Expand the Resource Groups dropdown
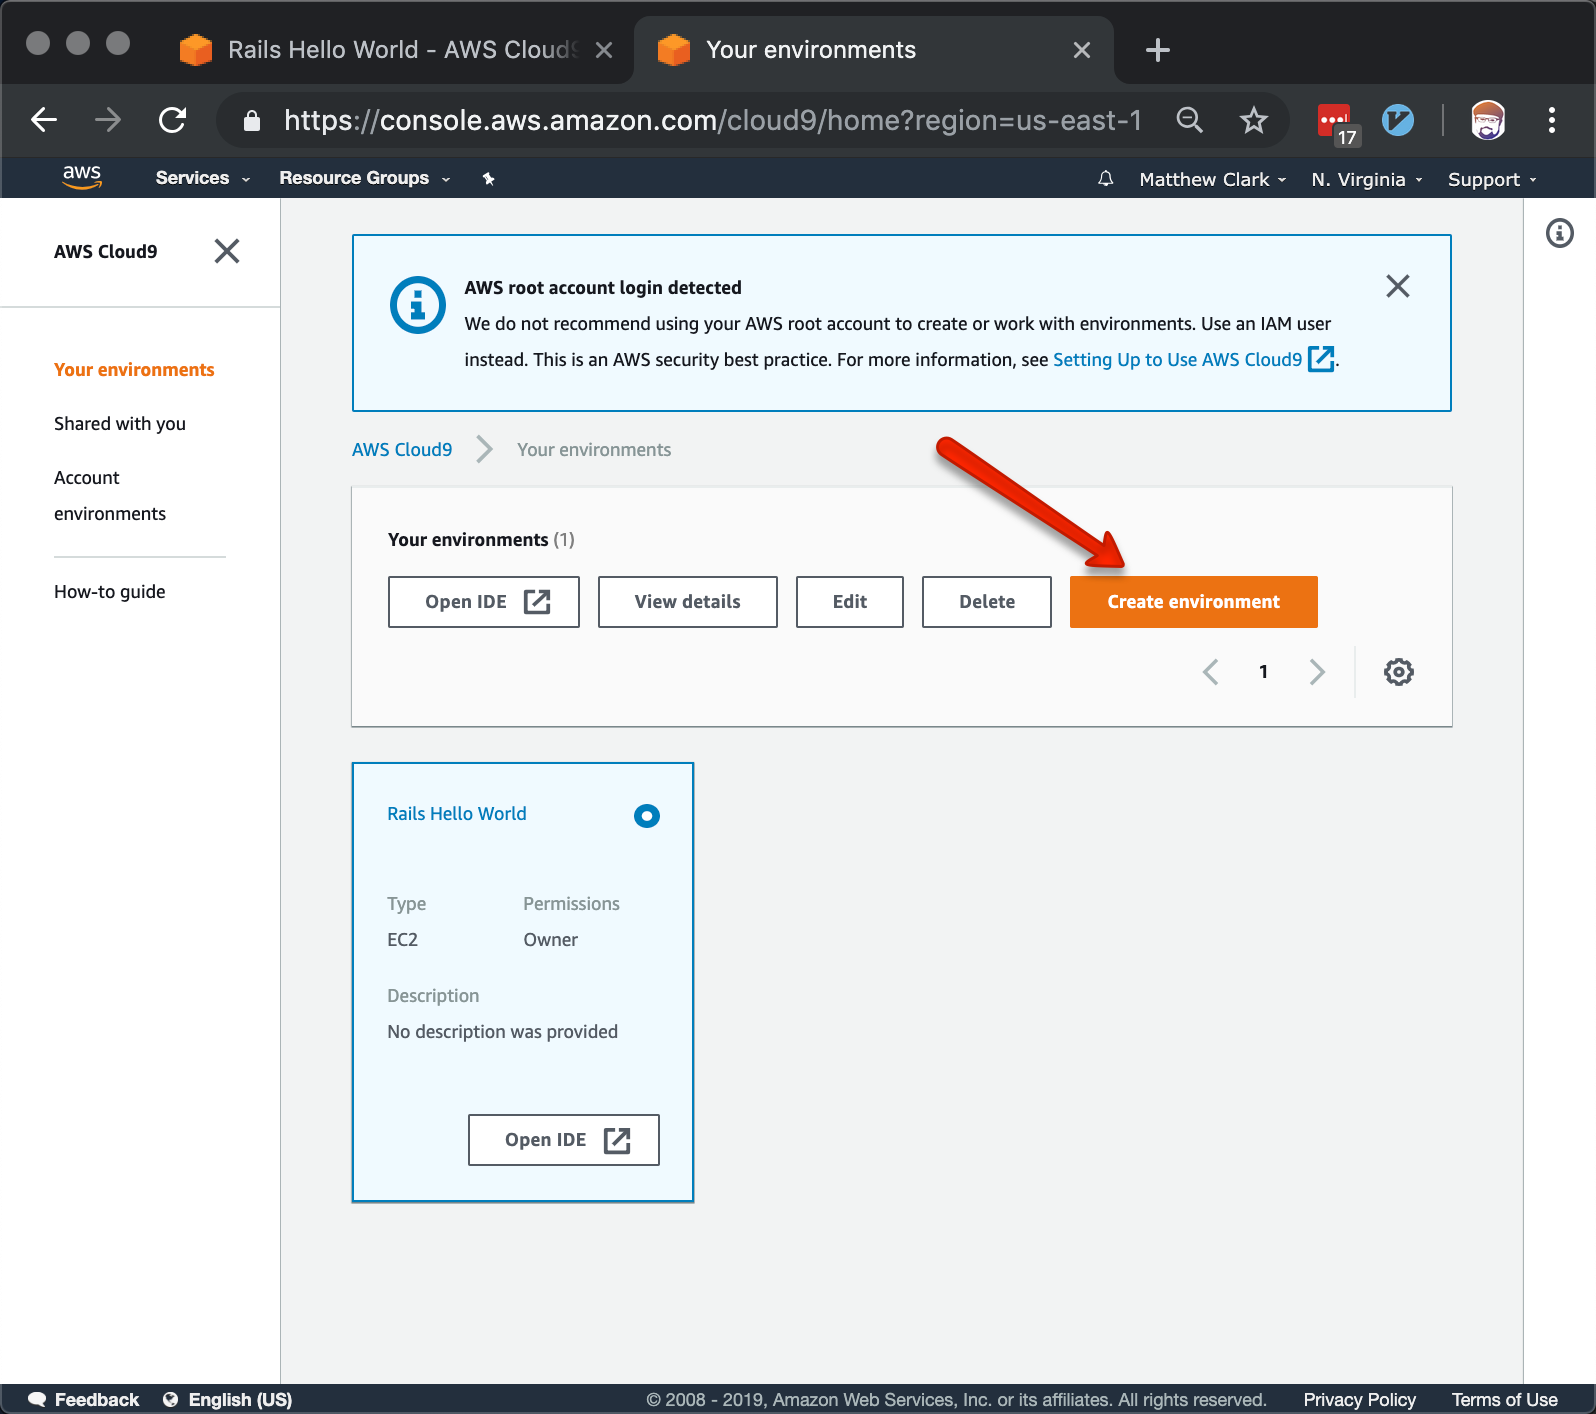Viewport: 1596px width, 1414px height. [365, 178]
